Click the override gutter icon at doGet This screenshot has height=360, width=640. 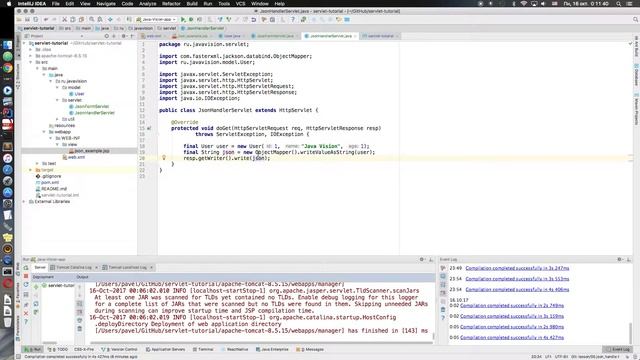149,128
